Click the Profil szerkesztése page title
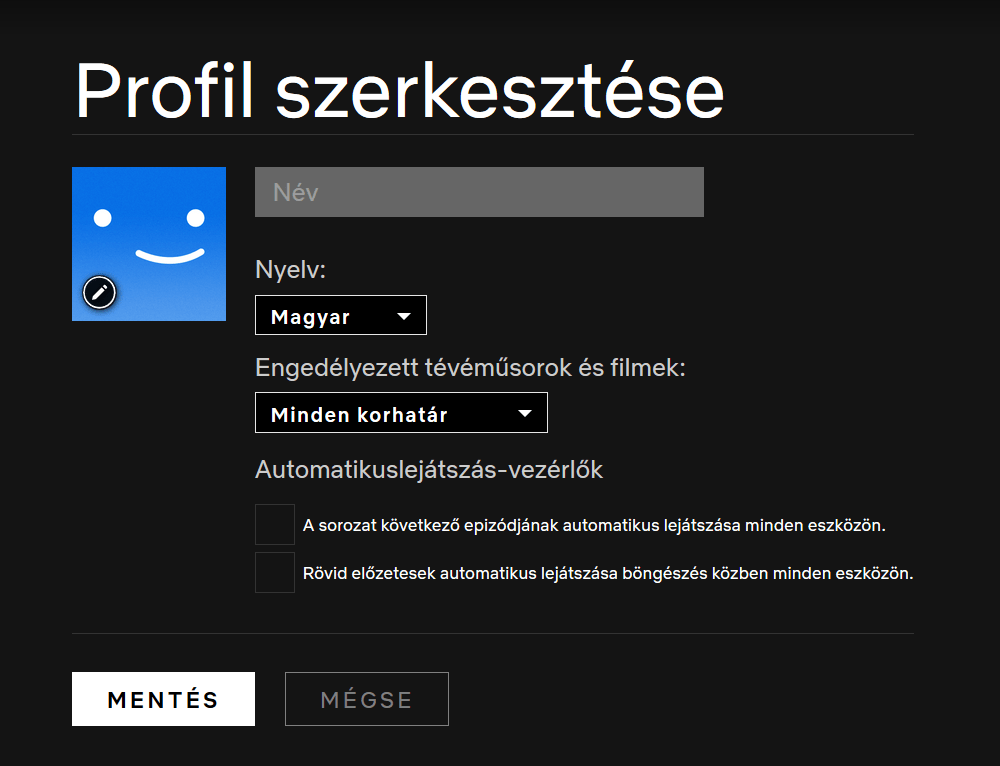The height and width of the screenshot is (766, 1000). 399,90
